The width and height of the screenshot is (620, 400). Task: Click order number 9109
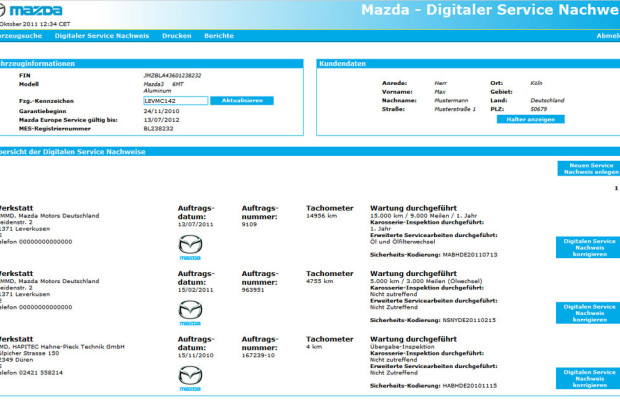pos(249,224)
